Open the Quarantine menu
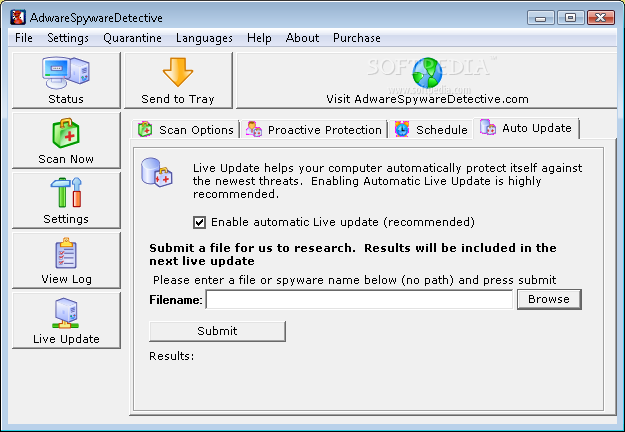Image resolution: width=625 pixels, height=432 pixels. click(132, 38)
